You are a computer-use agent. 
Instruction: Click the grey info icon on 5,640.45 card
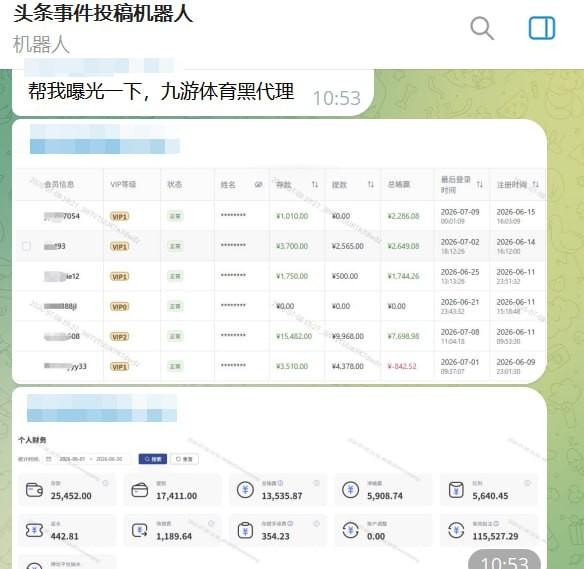527,483
